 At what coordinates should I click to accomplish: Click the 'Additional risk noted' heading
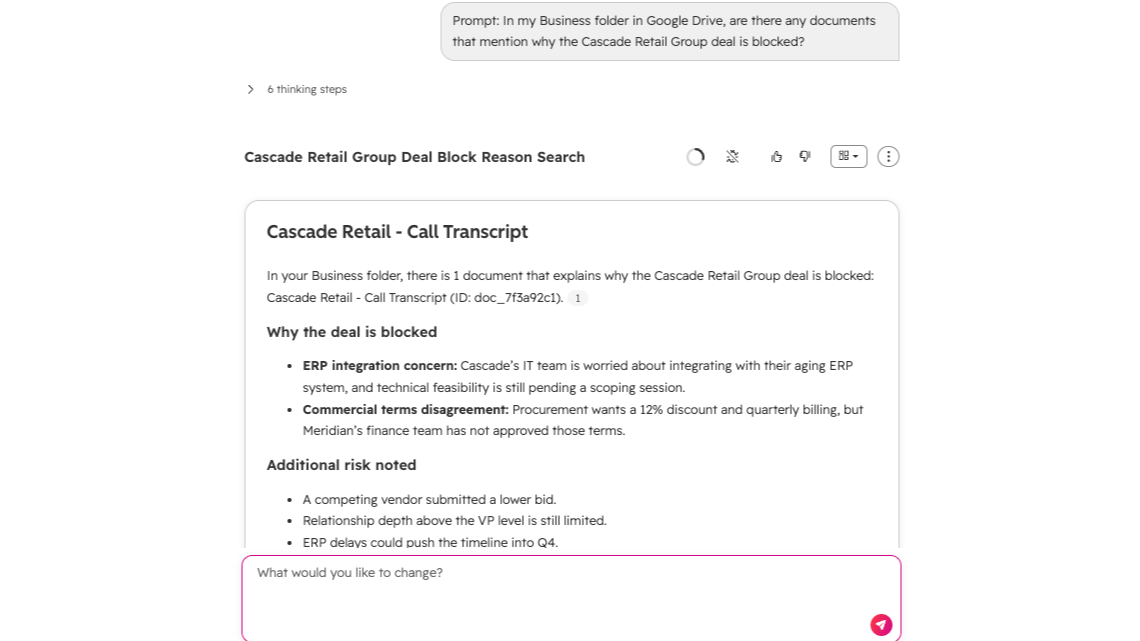point(341,465)
